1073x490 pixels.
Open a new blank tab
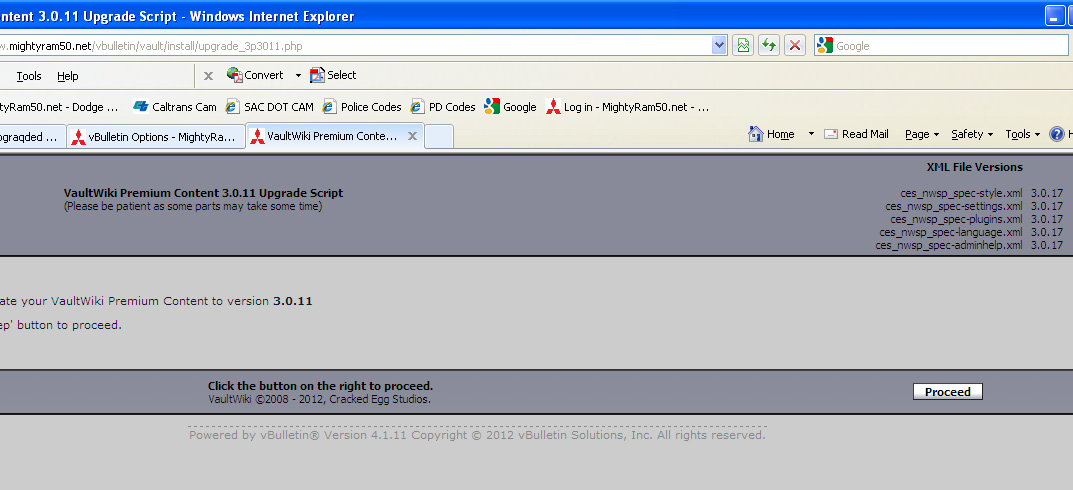(439, 136)
